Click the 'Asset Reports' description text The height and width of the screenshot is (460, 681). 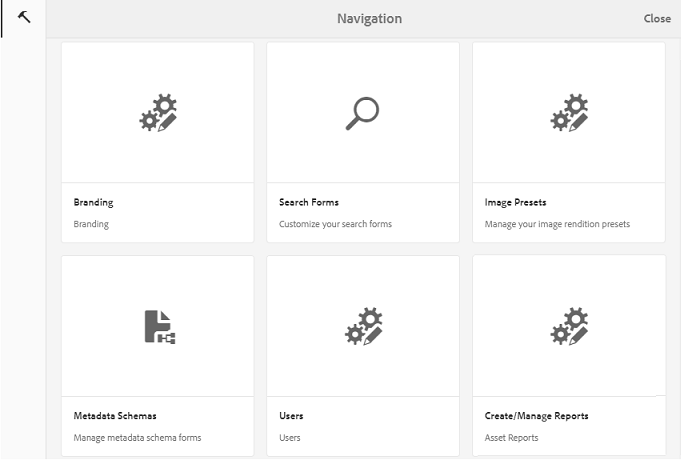(511, 438)
